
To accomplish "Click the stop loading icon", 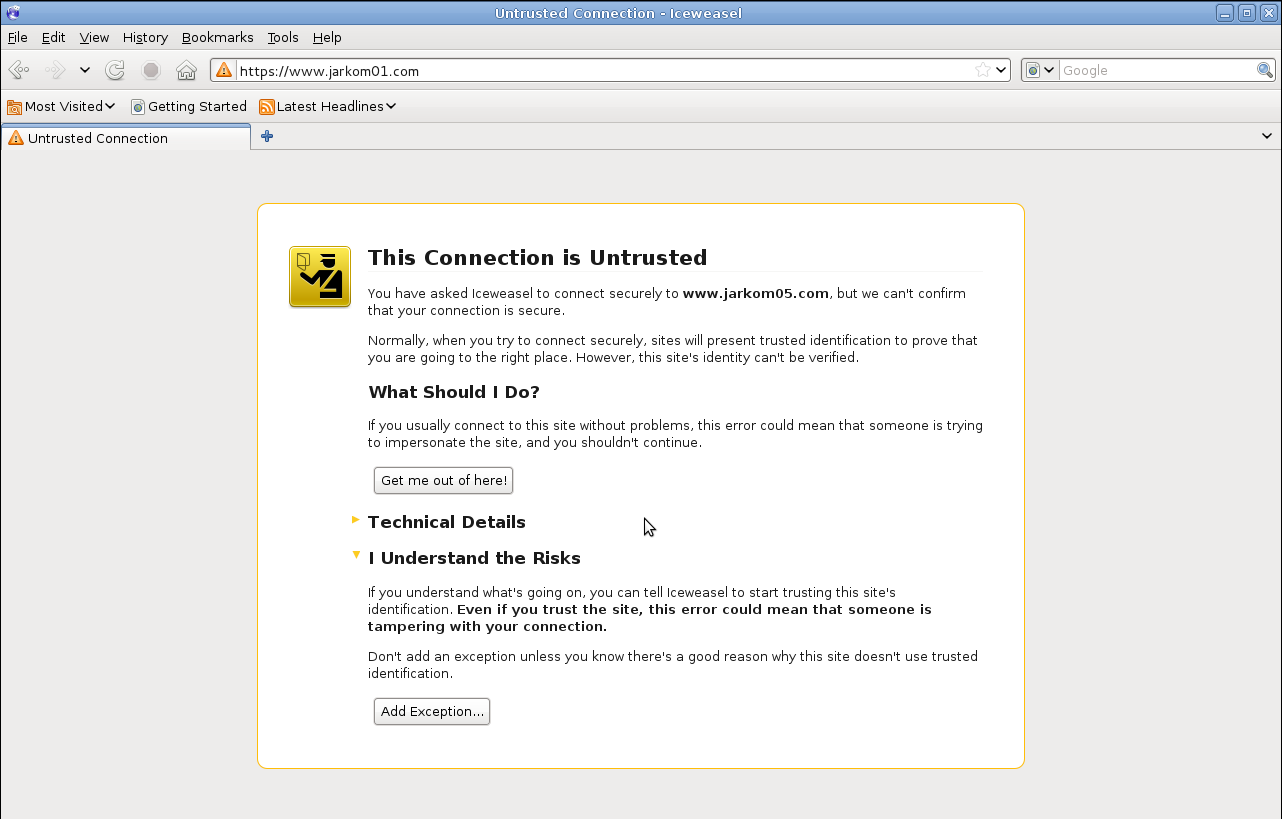I will pyautogui.click(x=150, y=70).
